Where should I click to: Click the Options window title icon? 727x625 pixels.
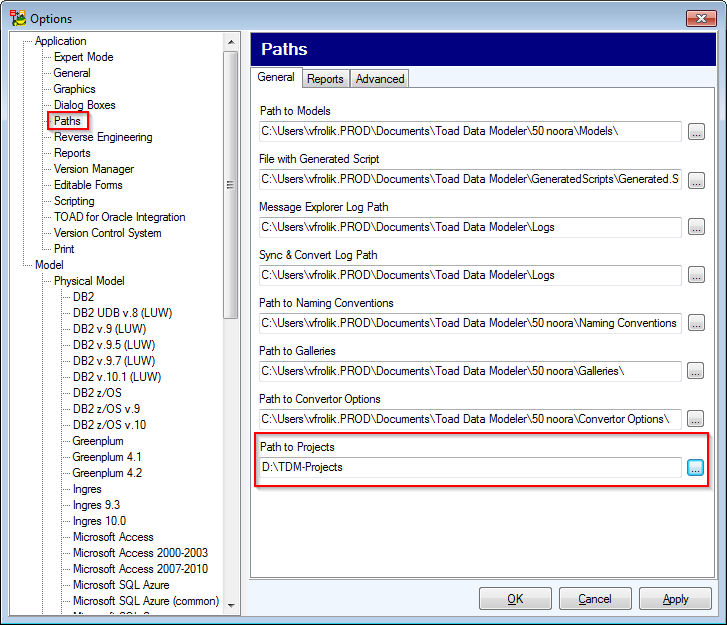pyautogui.click(x=19, y=18)
